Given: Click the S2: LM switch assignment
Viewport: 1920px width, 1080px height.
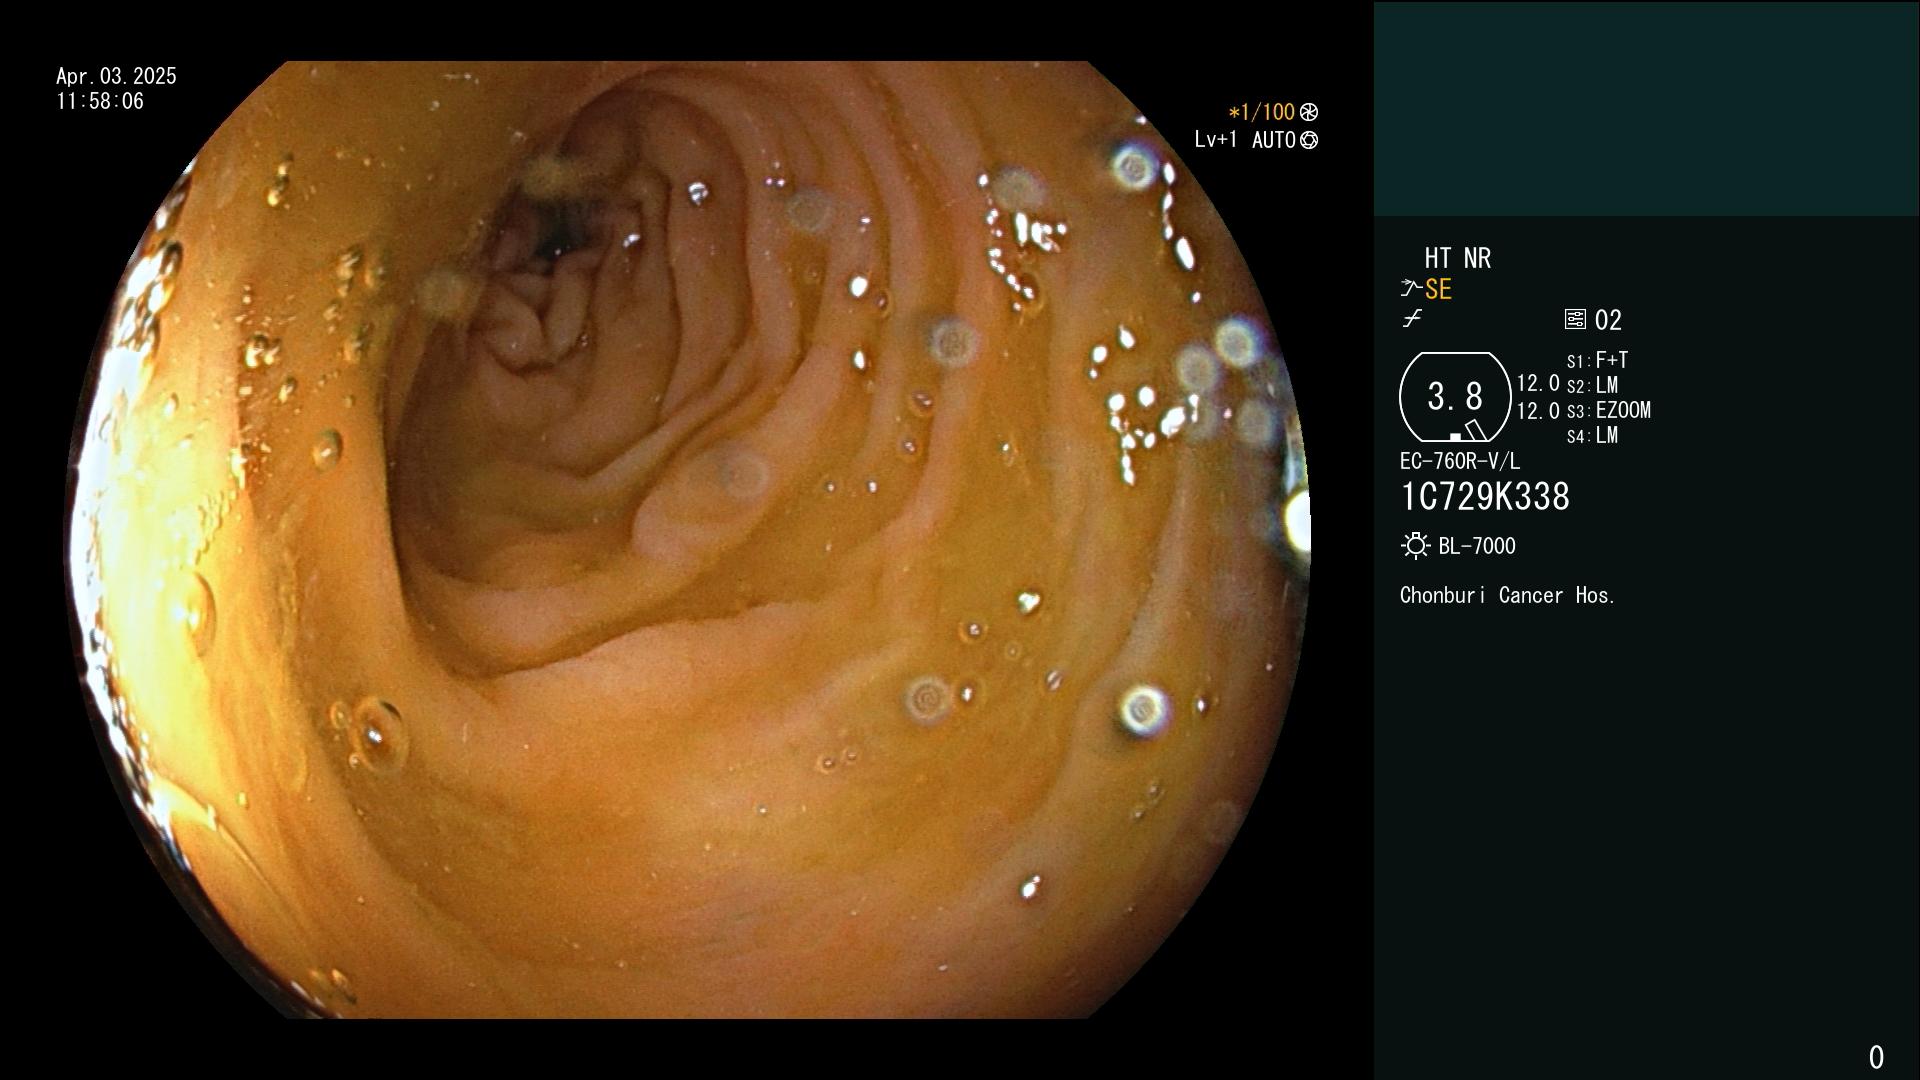Looking at the screenshot, I should click(x=1592, y=385).
